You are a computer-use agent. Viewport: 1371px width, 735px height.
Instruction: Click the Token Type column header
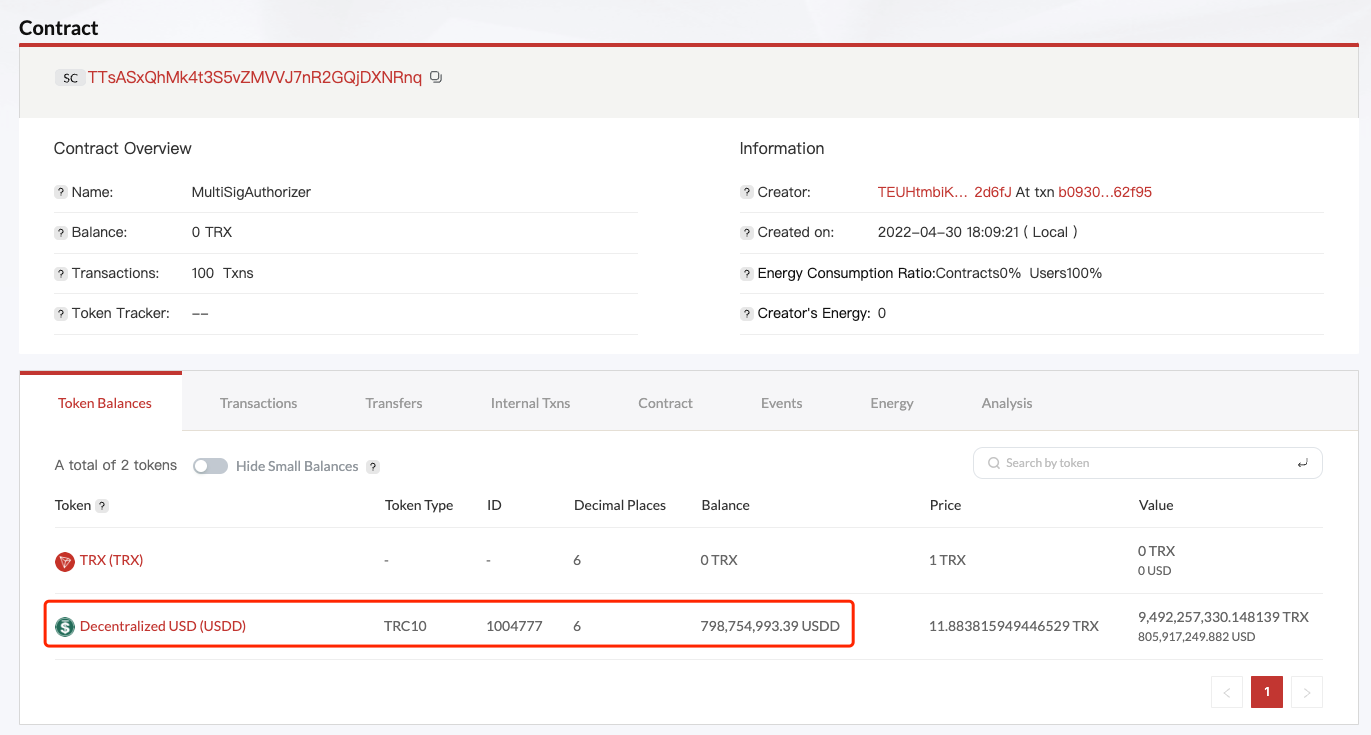point(419,505)
